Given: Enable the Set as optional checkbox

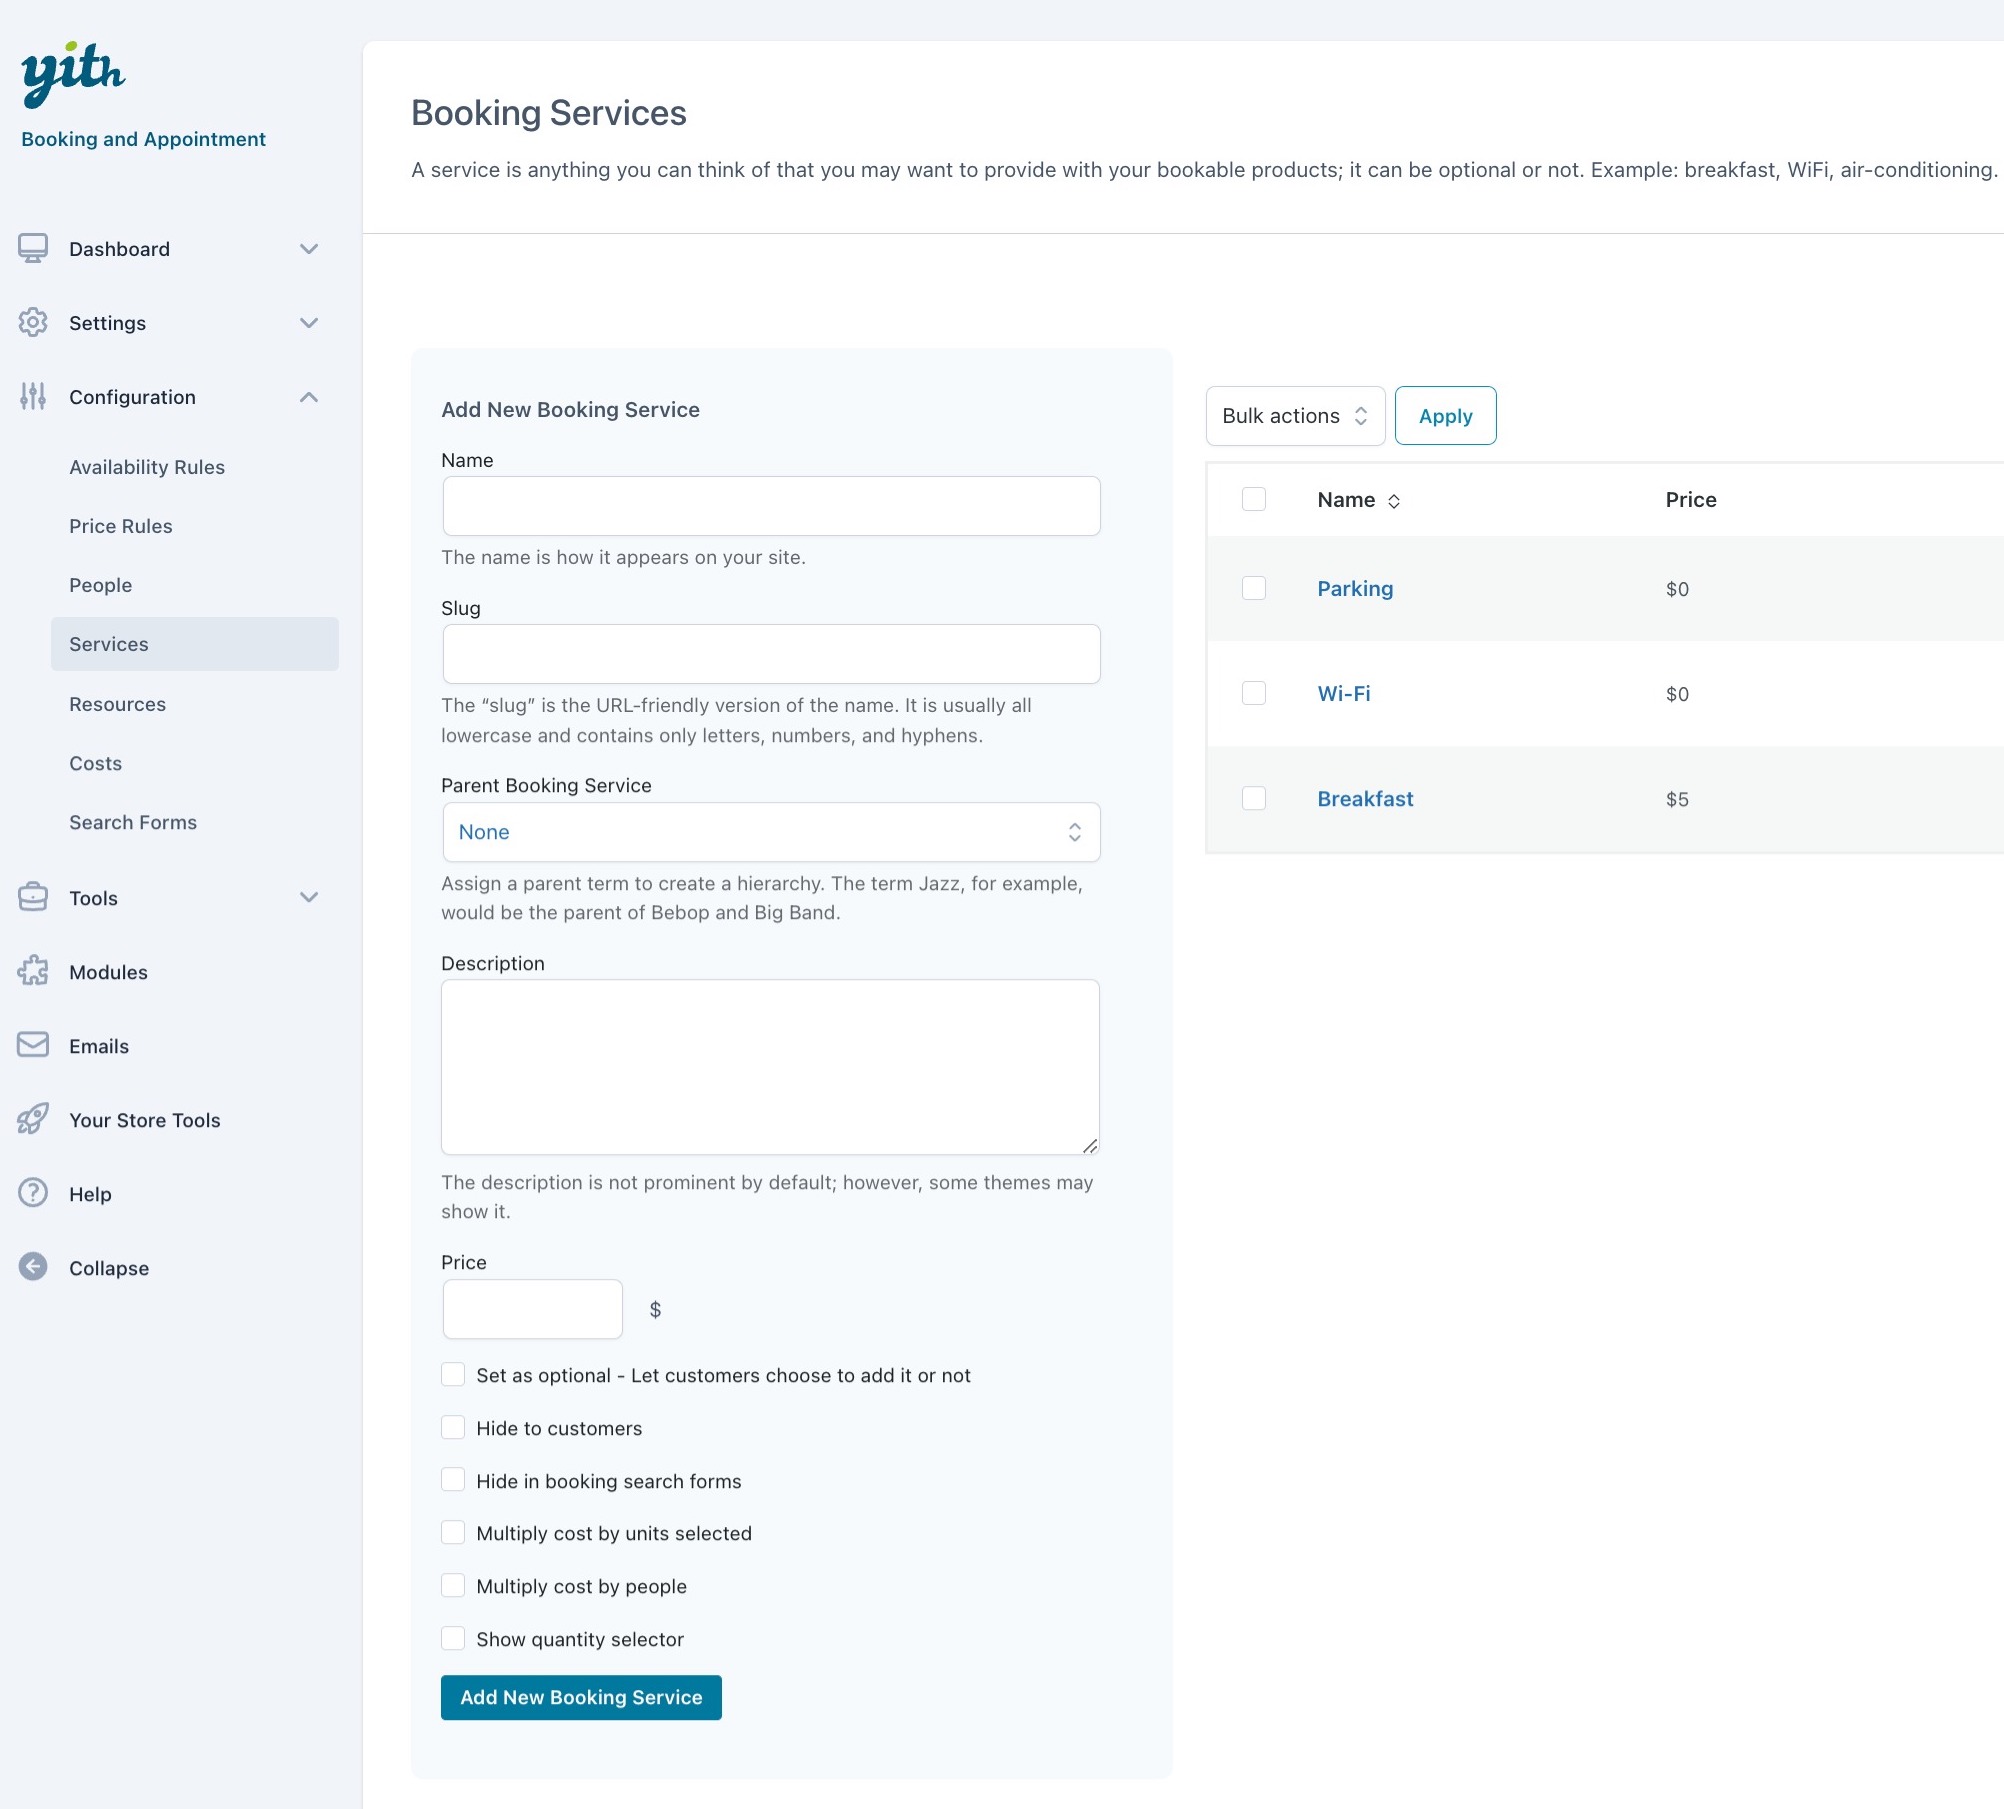Looking at the screenshot, I should pos(453,1374).
